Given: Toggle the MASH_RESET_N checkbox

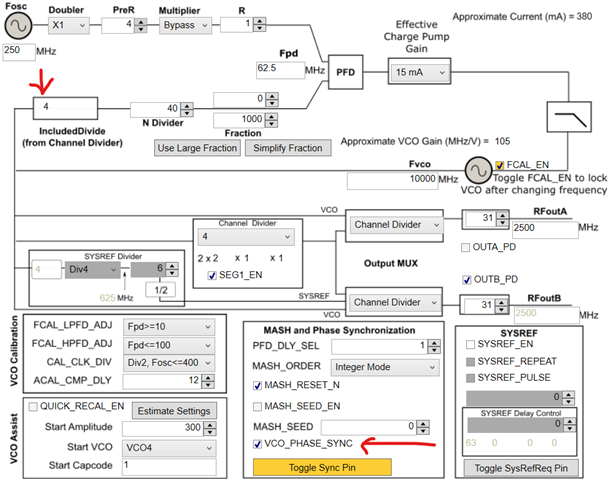Looking at the screenshot, I should click(257, 385).
